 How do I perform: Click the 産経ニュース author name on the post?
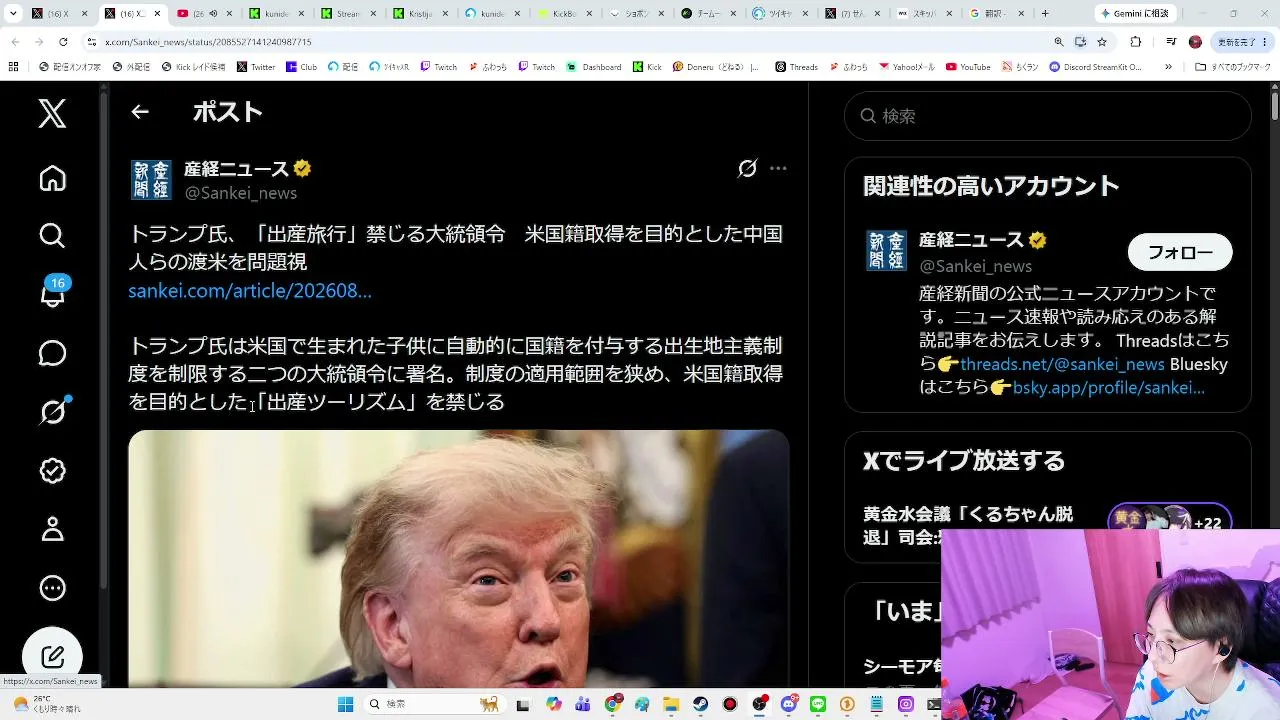click(236, 169)
